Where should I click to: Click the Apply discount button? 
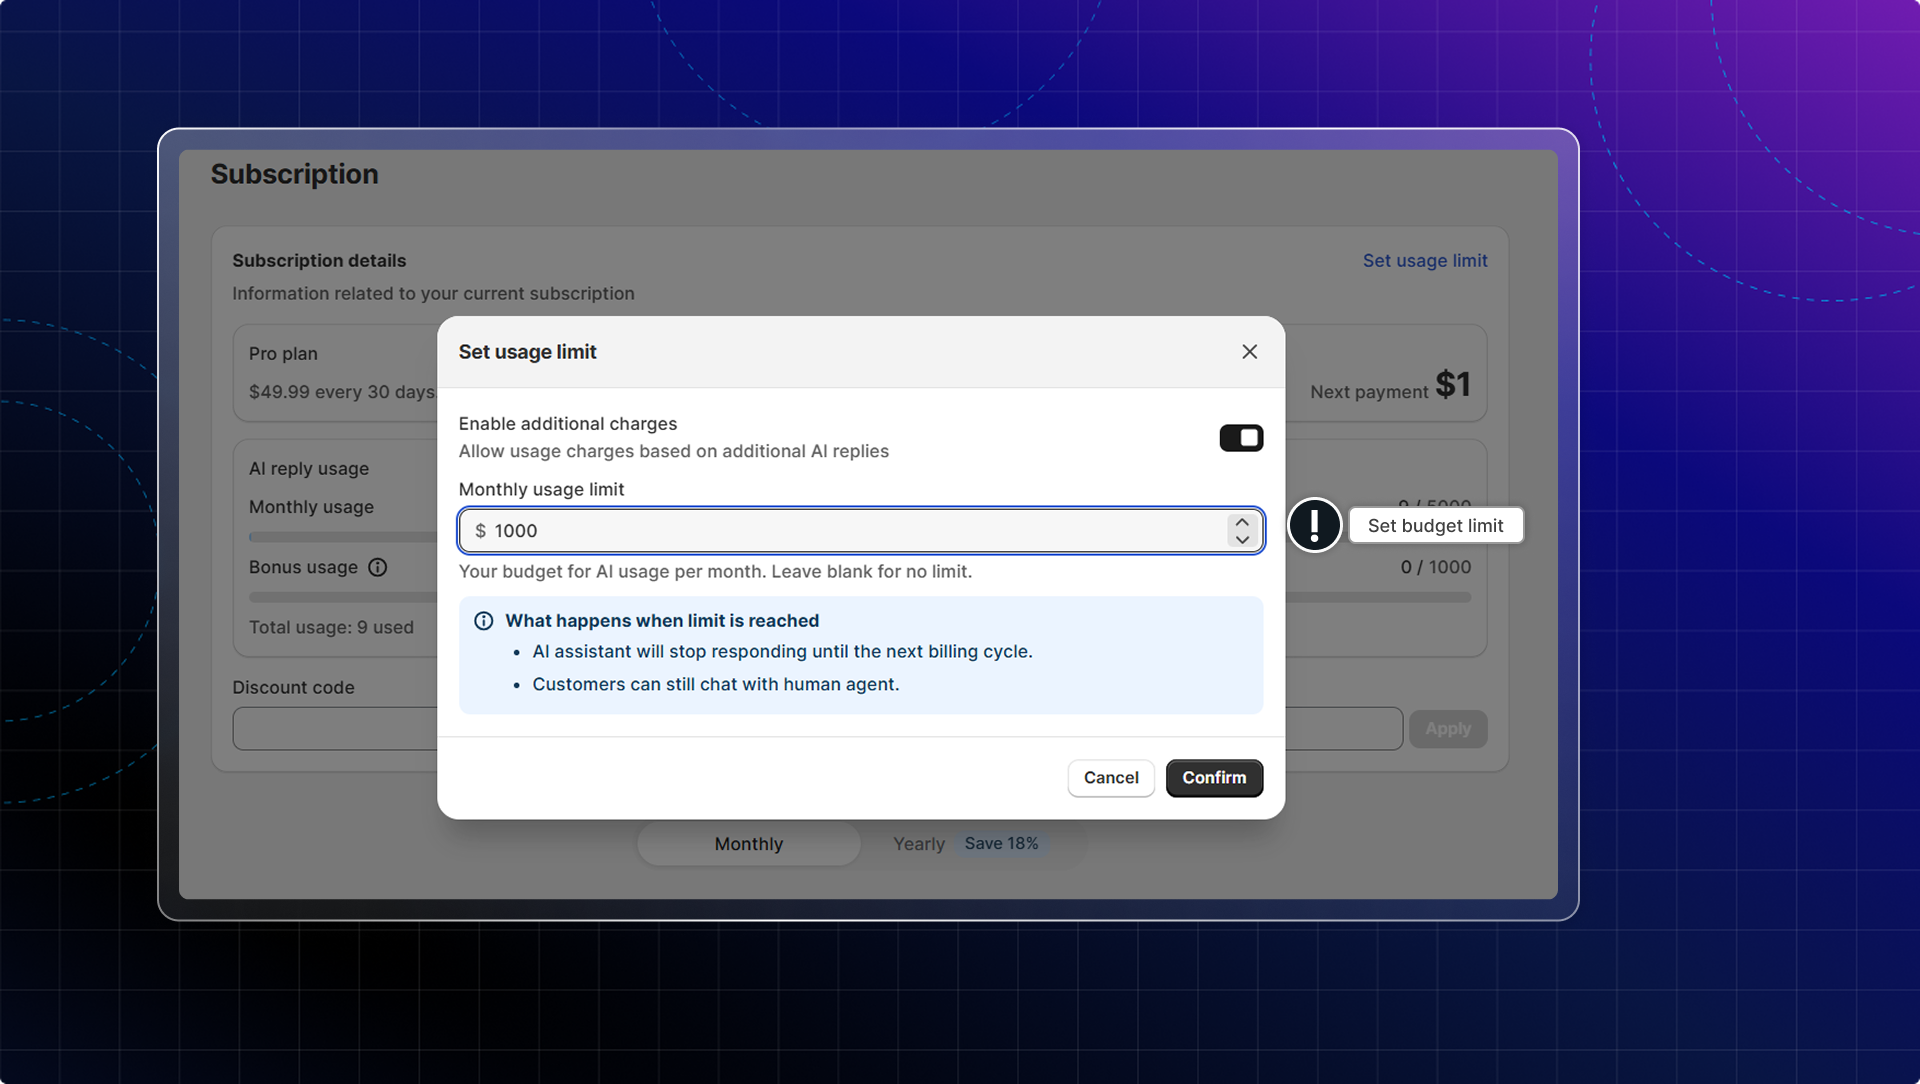(x=1447, y=729)
